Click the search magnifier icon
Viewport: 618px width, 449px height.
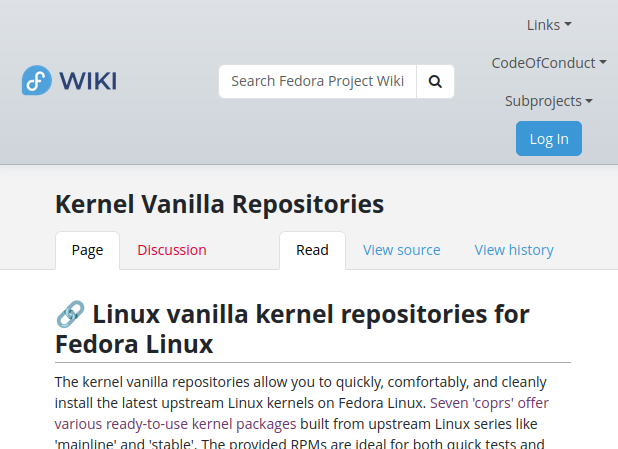435,82
